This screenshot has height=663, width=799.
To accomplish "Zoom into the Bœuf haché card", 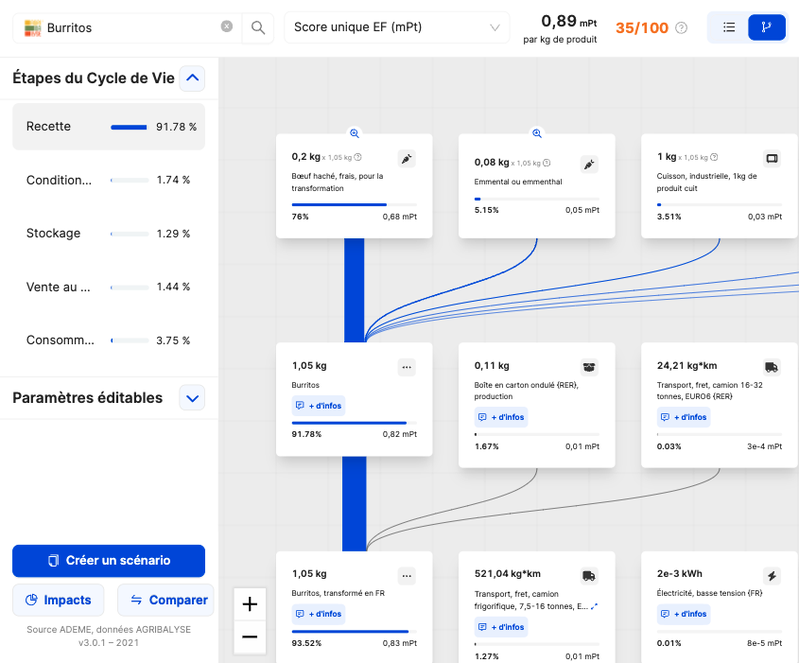I will (x=354, y=133).
